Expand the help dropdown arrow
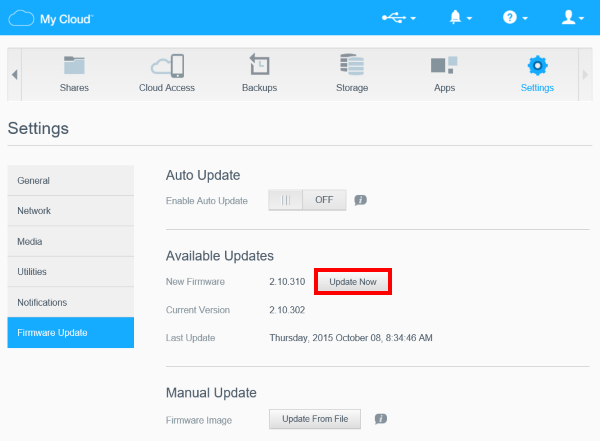This screenshot has height=441, width=600. click(525, 18)
